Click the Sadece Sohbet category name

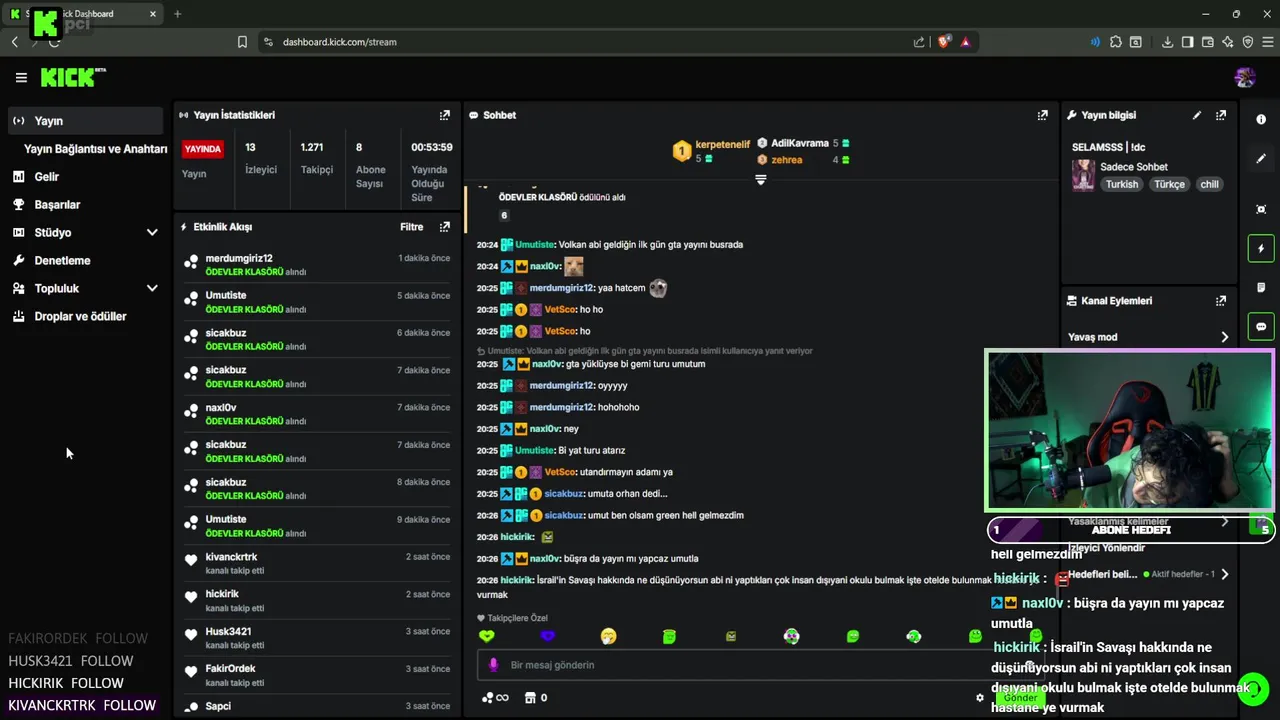[1134, 167]
